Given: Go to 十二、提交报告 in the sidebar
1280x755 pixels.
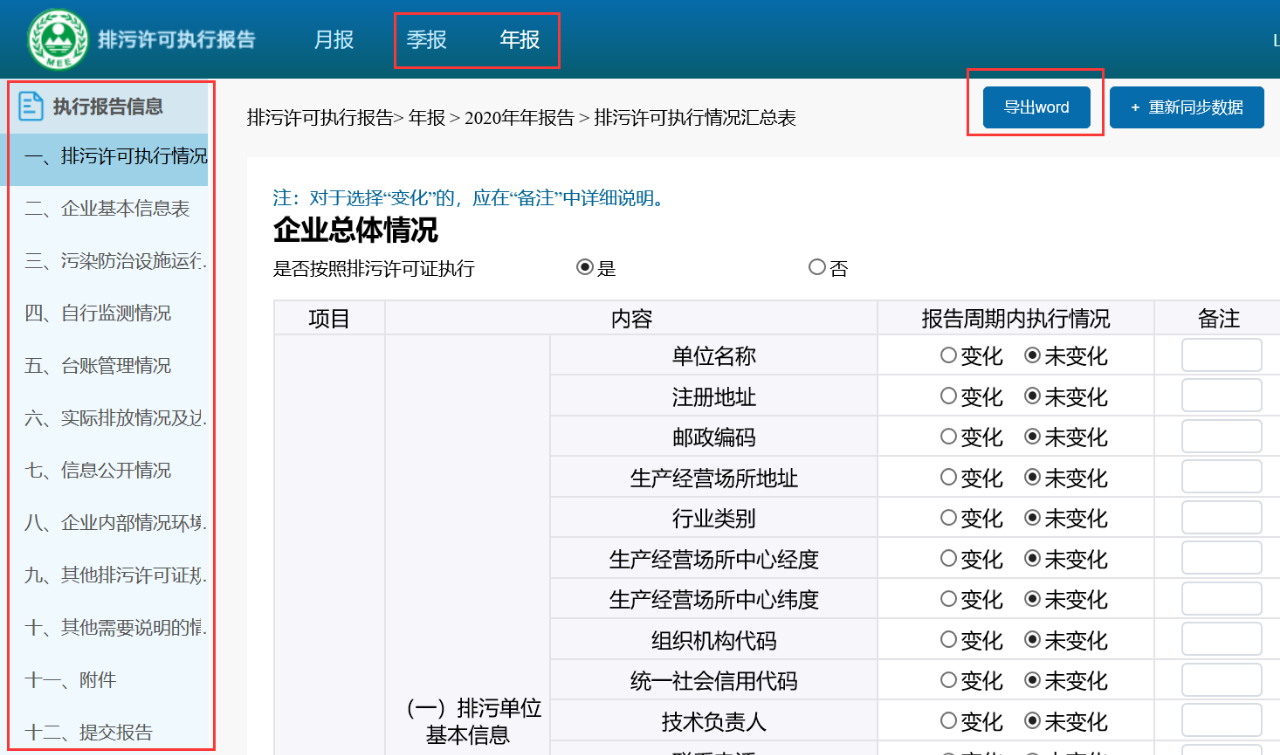Looking at the screenshot, I should pyautogui.click(x=95, y=731).
